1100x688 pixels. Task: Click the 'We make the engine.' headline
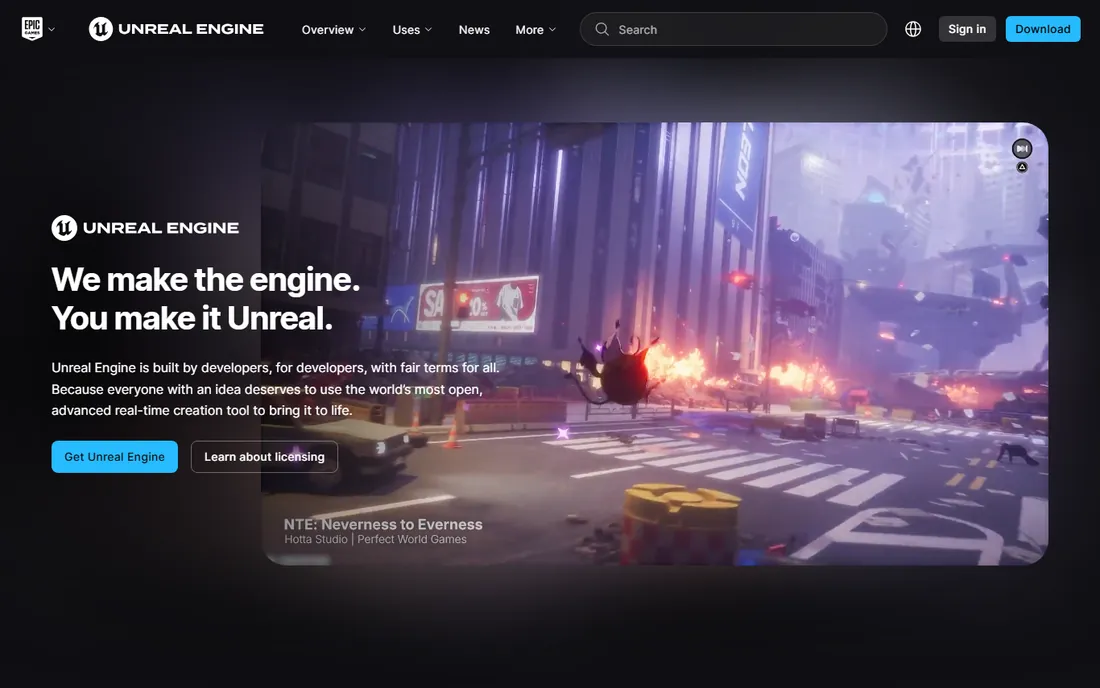206,280
